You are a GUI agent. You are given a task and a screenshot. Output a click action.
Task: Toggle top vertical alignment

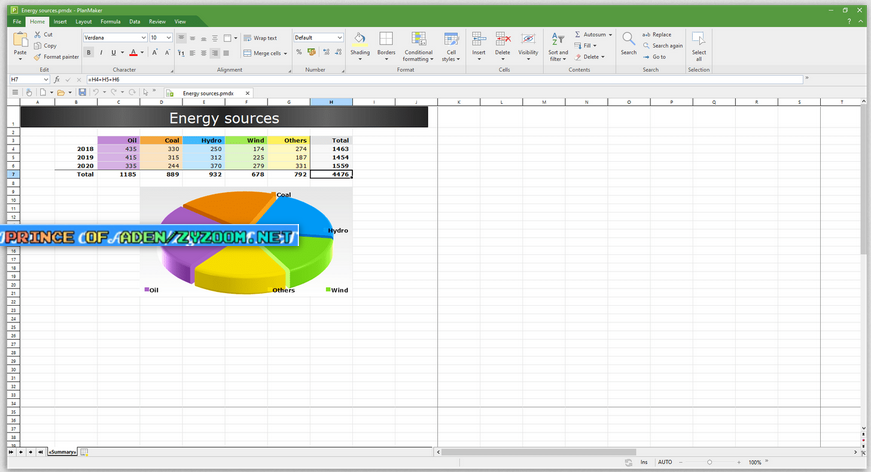pos(181,38)
